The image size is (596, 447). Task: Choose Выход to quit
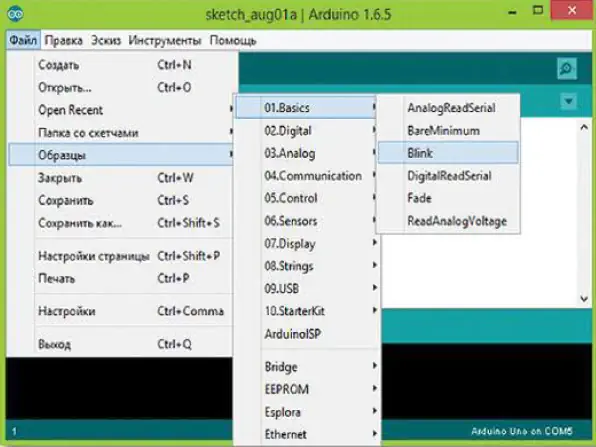tap(121, 344)
